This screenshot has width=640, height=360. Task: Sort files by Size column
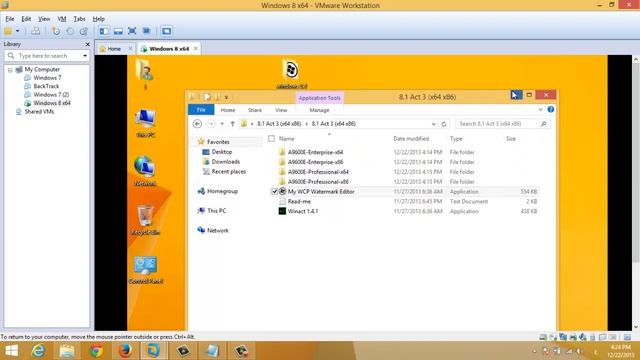(511, 139)
